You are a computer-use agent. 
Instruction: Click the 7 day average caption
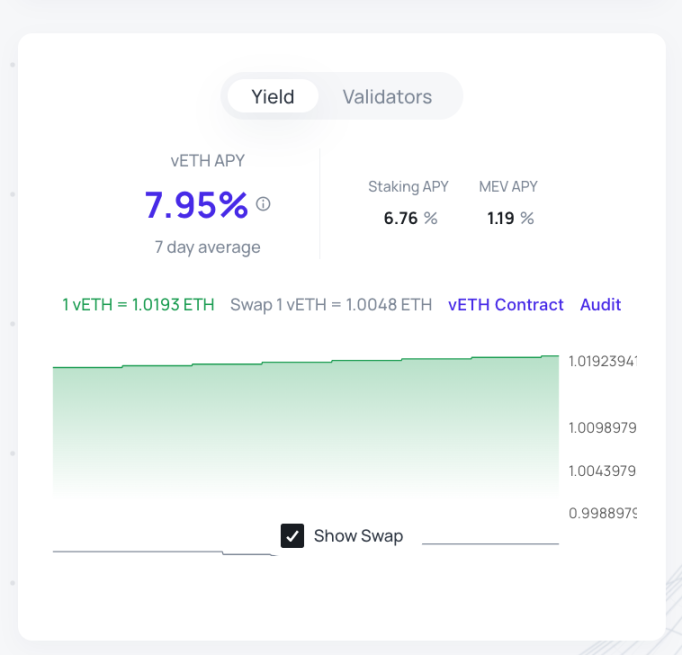[207, 247]
